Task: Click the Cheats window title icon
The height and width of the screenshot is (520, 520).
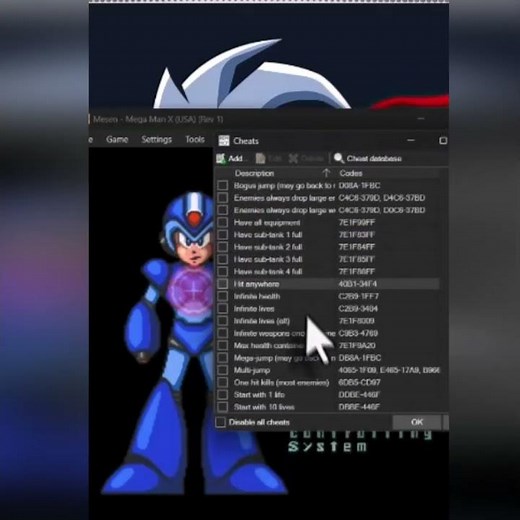Action: click(x=224, y=141)
